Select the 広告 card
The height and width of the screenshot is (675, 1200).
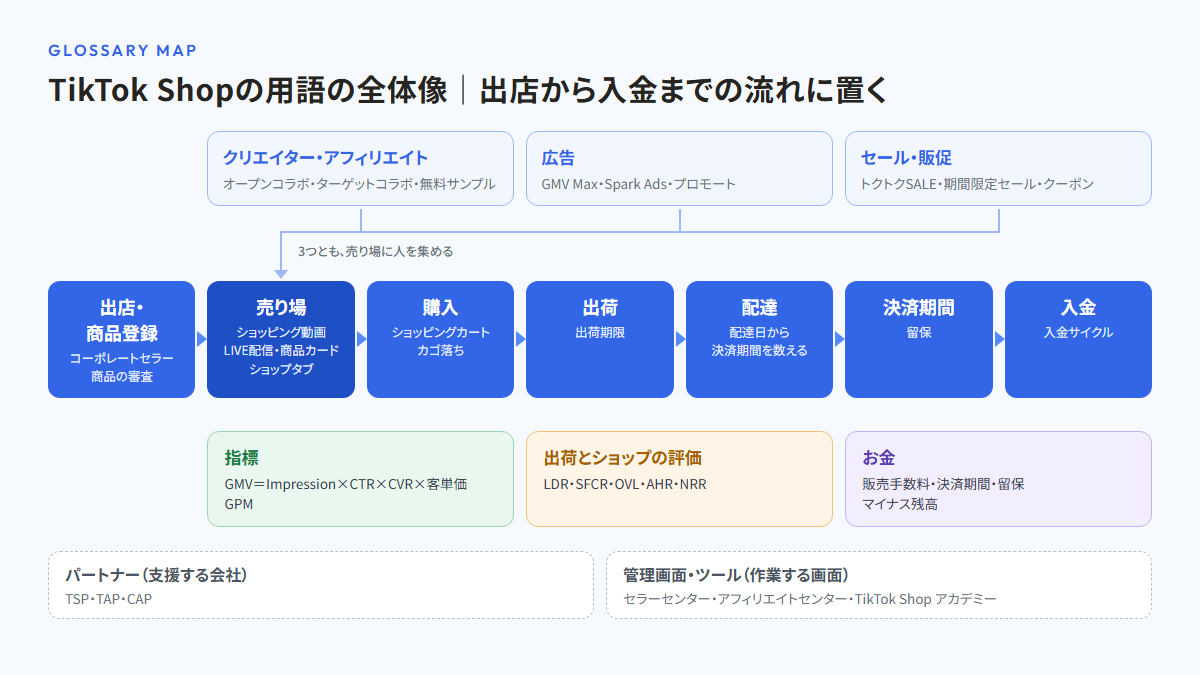coord(679,169)
